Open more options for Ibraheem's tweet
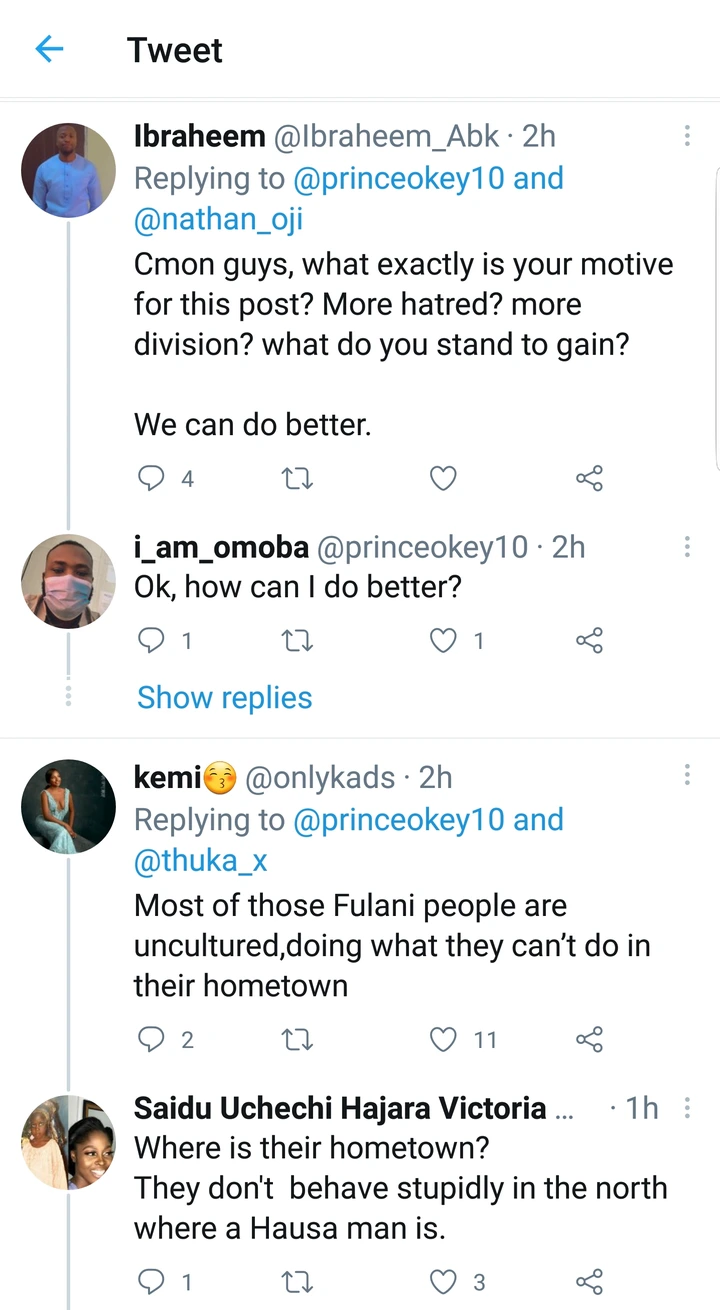The height and width of the screenshot is (1310, 720). pyautogui.click(x=687, y=136)
